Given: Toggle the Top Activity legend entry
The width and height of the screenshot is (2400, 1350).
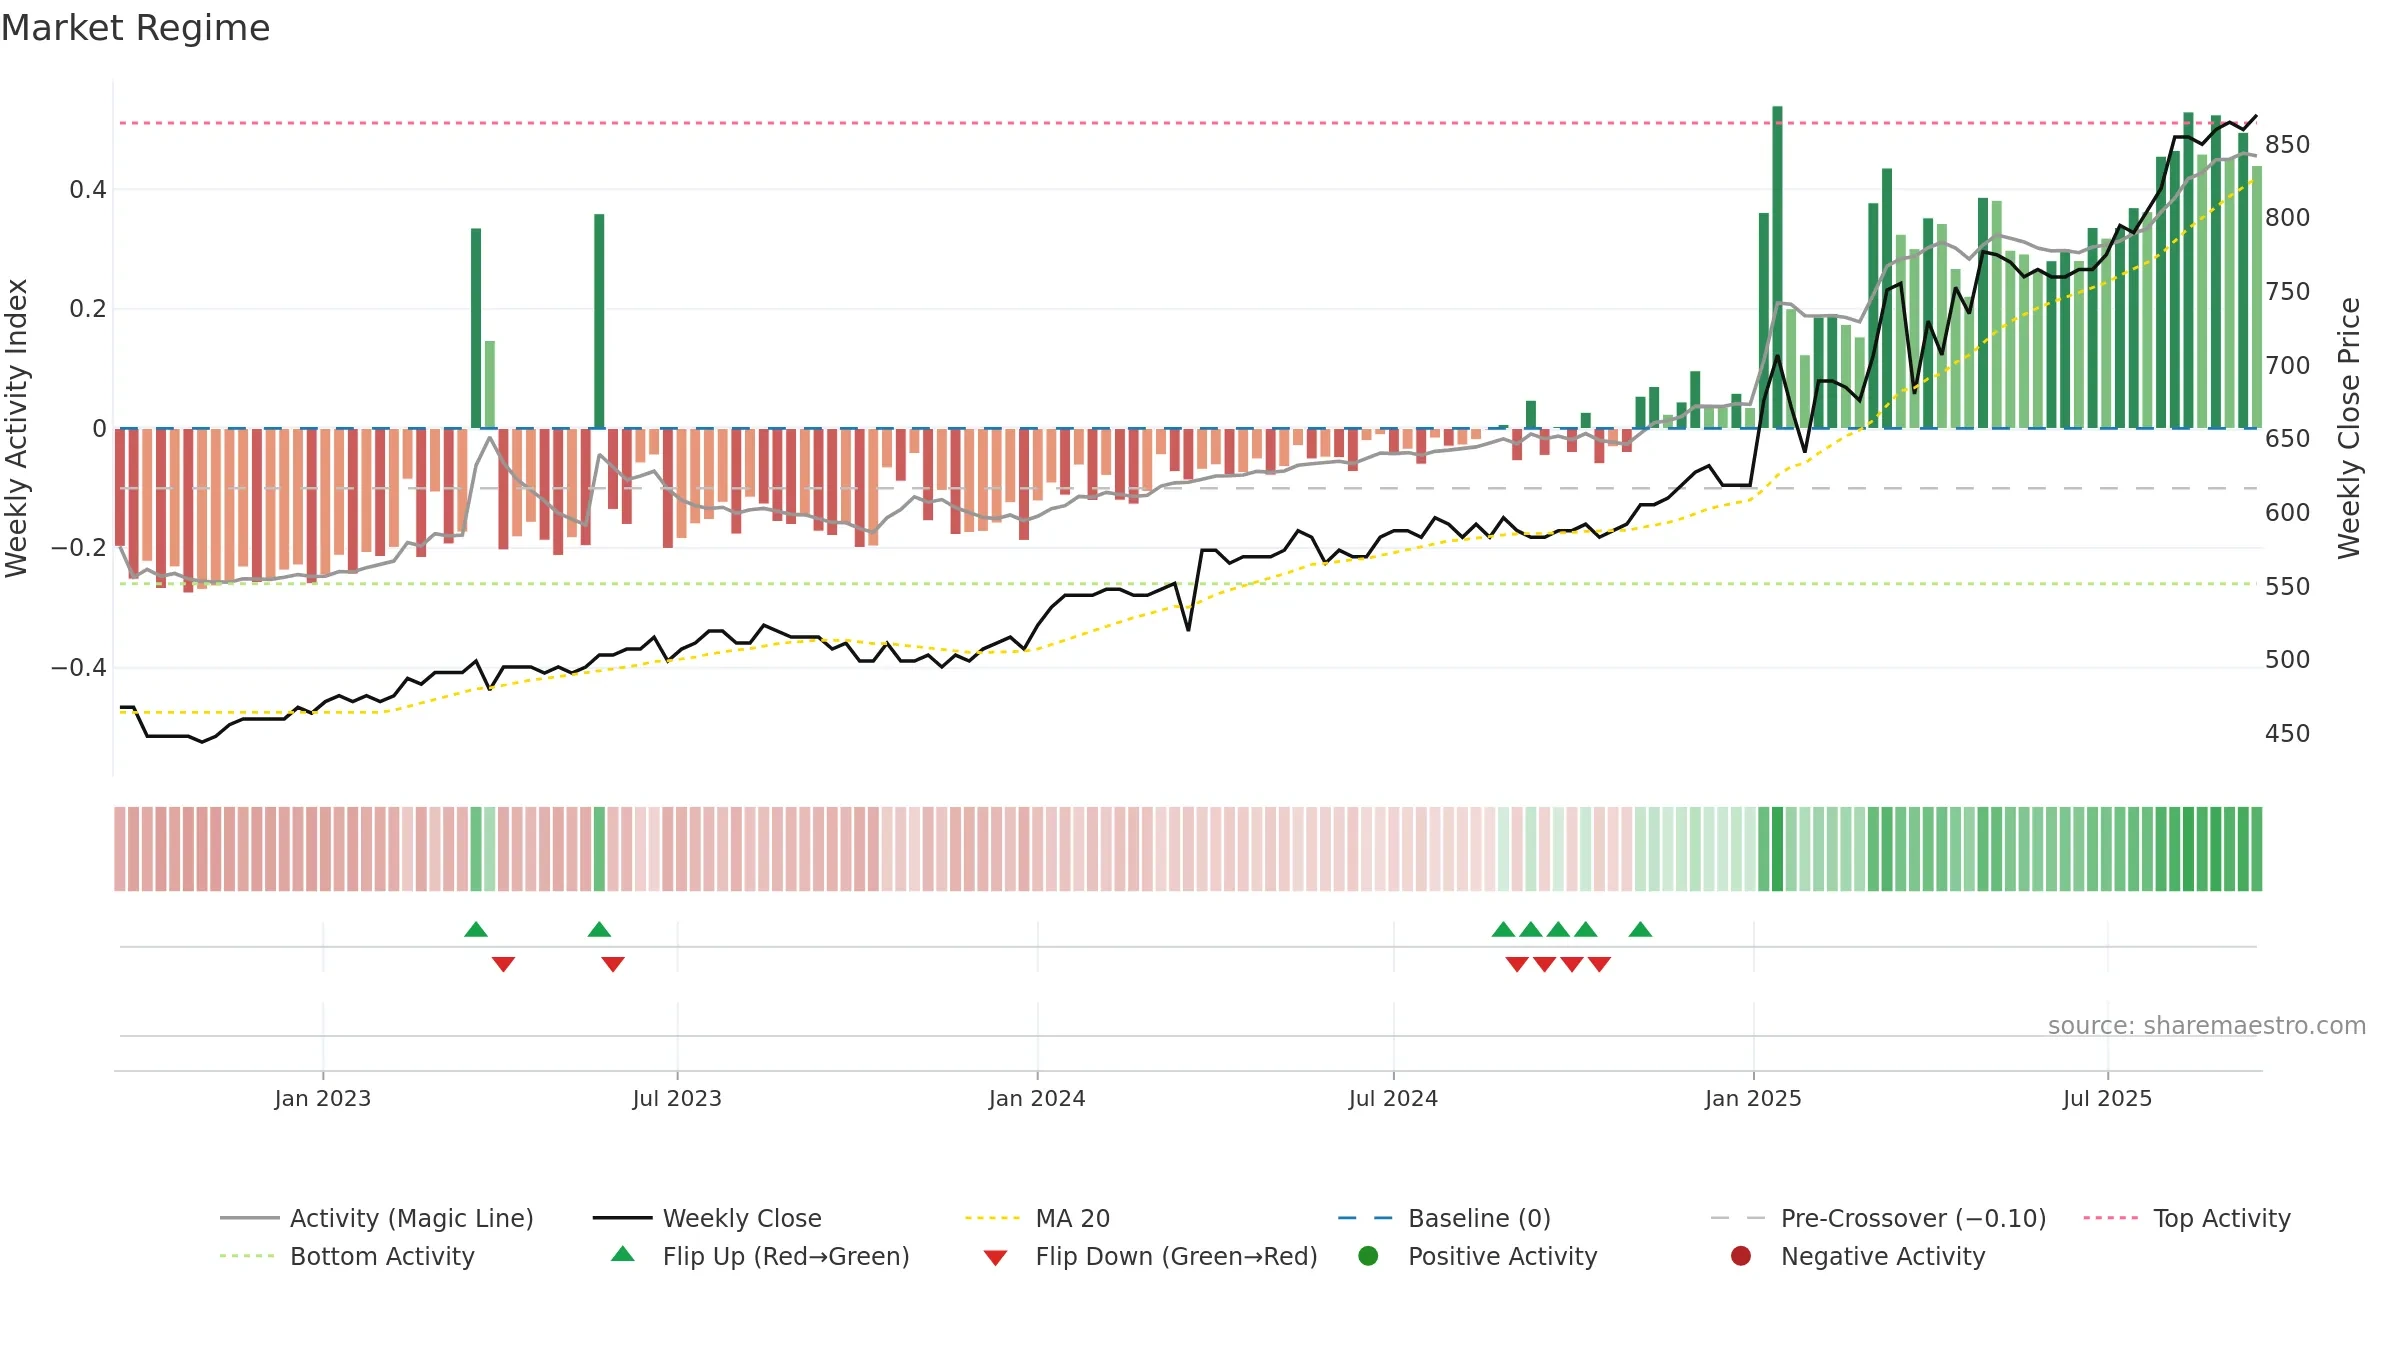Looking at the screenshot, I should [x=2187, y=1218].
